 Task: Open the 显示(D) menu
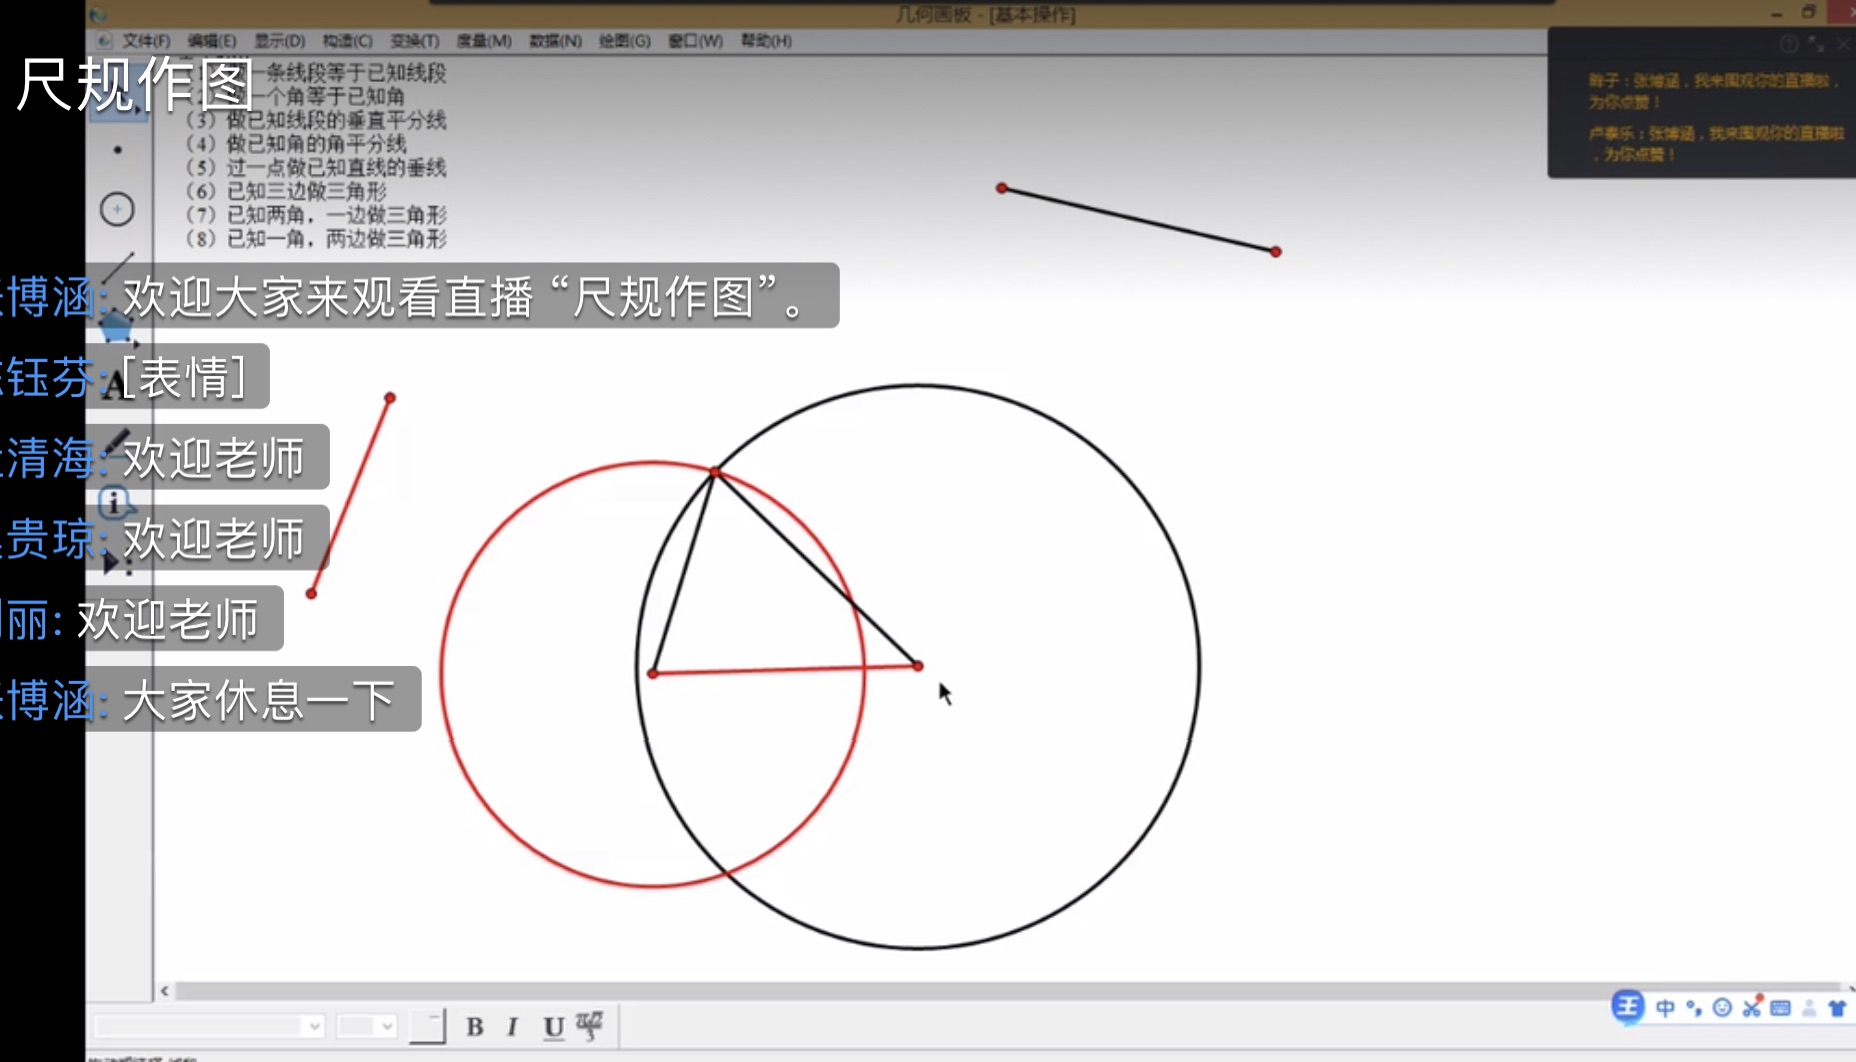[x=279, y=41]
